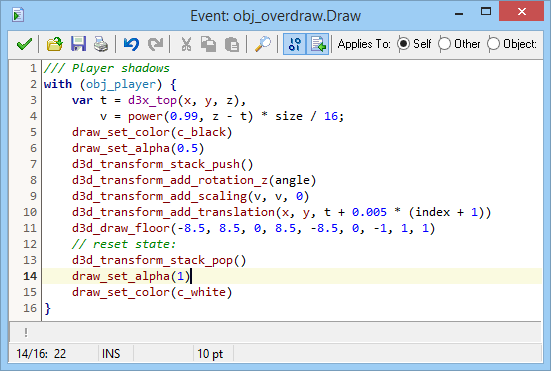
Task: Minimize the Event window
Action: [x=459, y=13]
